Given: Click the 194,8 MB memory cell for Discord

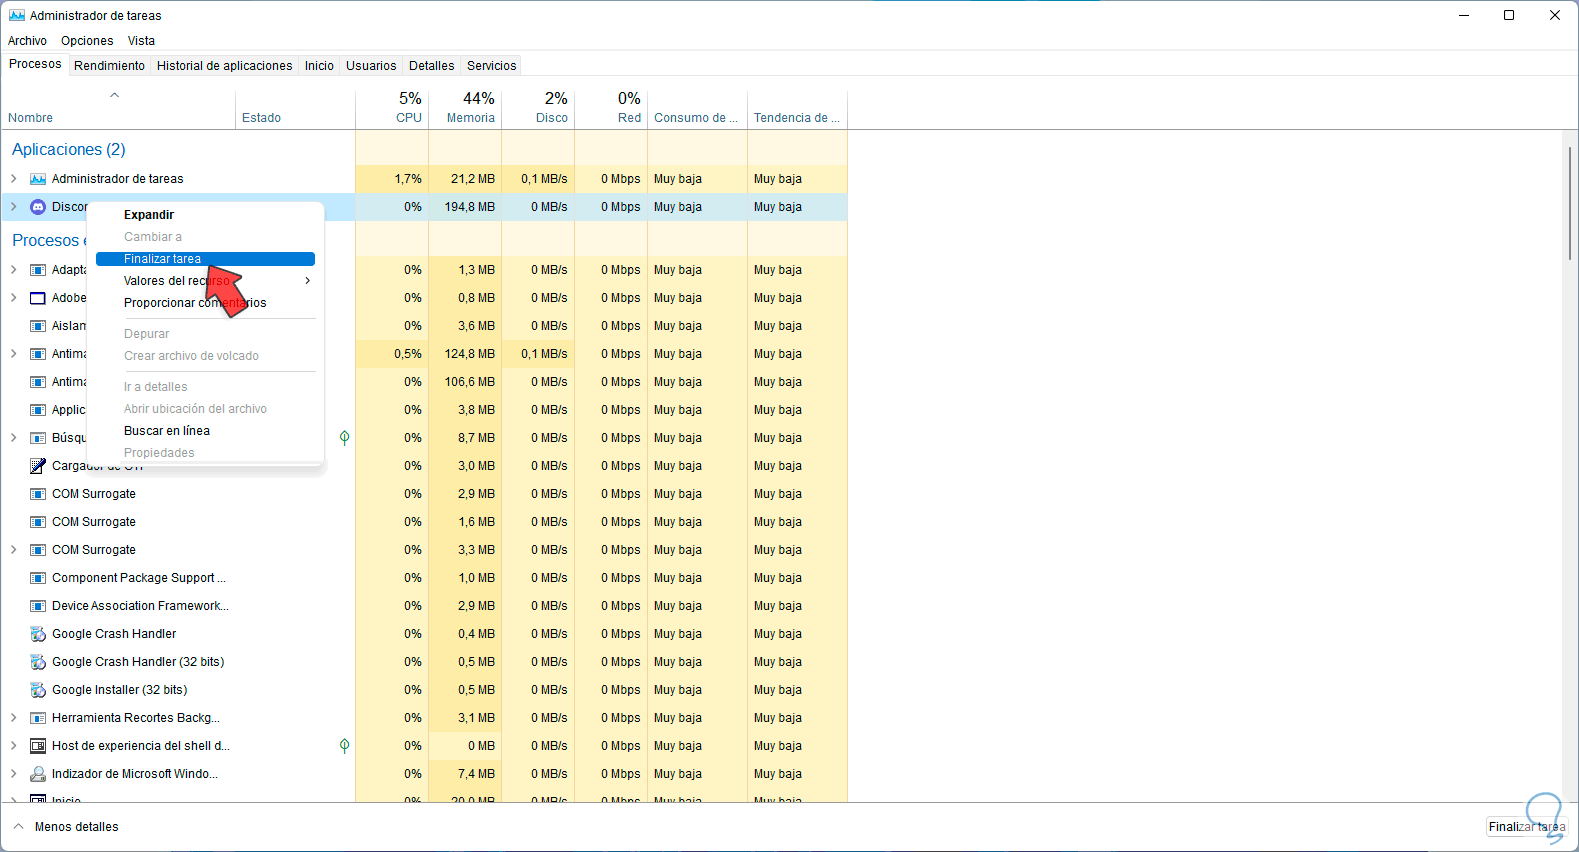Looking at the screenshot, I should tap(465, 207).
